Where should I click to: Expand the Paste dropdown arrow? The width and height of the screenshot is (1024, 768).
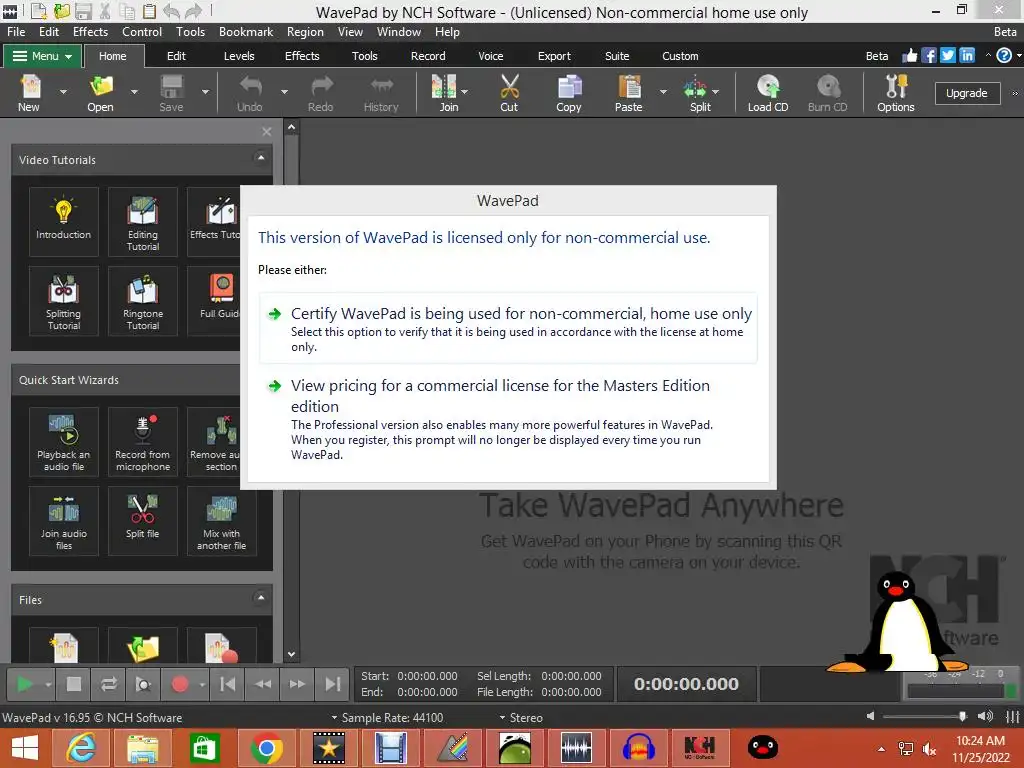click(664, 92)
